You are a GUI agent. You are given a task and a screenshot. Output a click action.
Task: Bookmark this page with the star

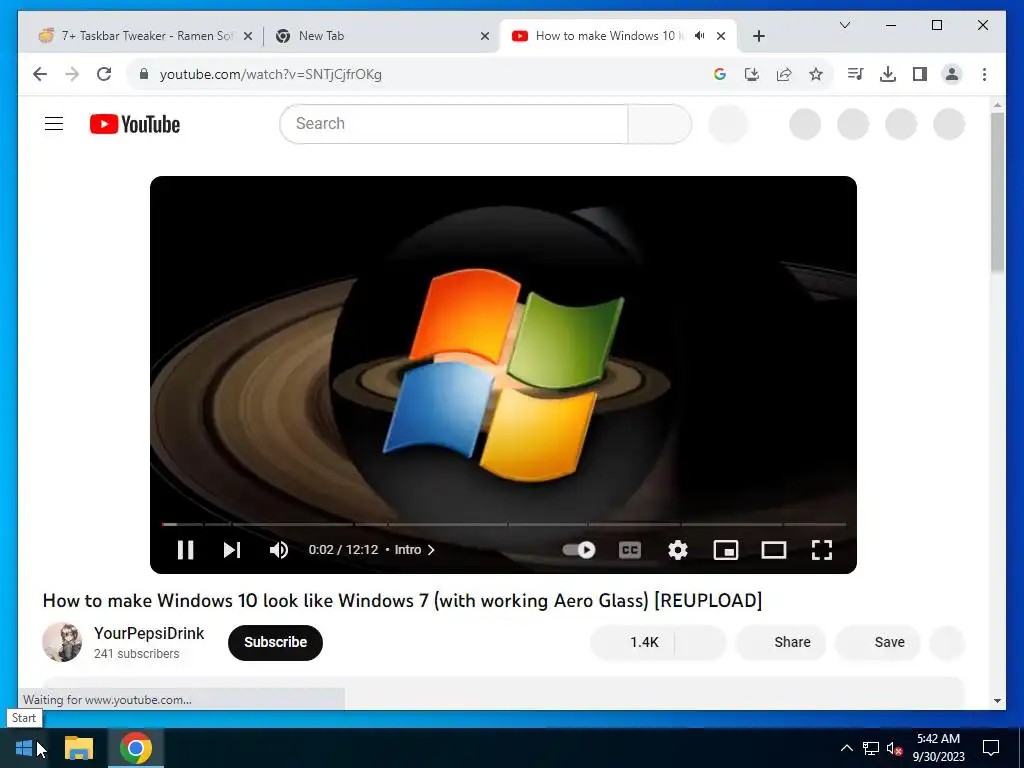tap(816, 74)
